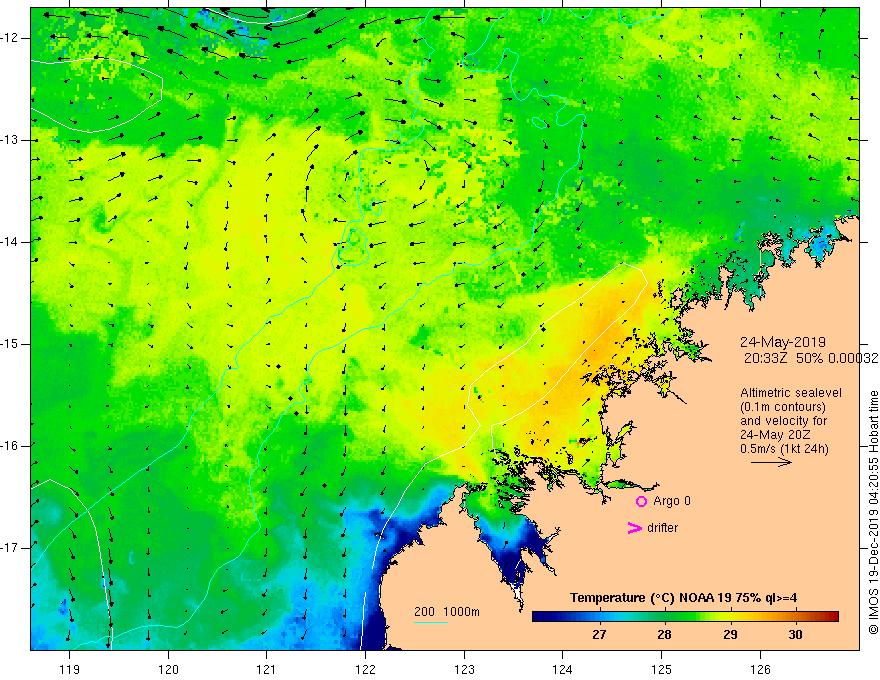Click the latitude axis label -13

[10, 140]
